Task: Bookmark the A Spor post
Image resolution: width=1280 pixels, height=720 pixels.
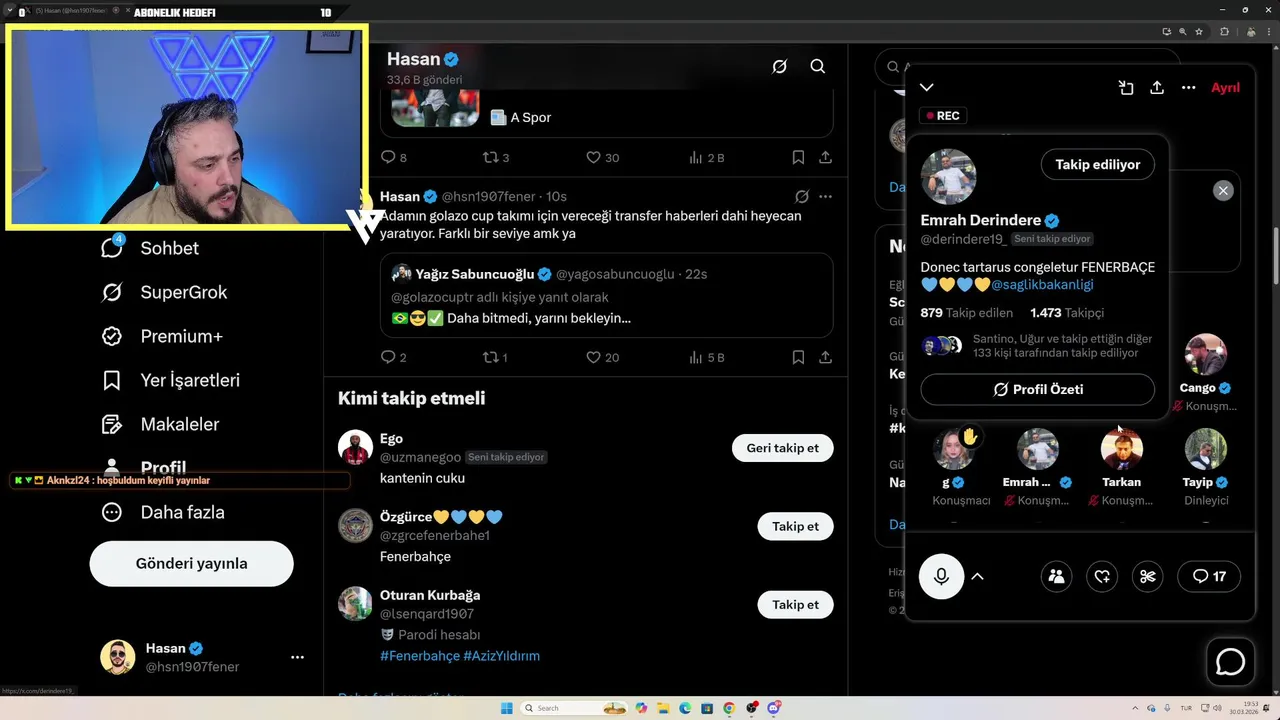Action: click(798, 157)
